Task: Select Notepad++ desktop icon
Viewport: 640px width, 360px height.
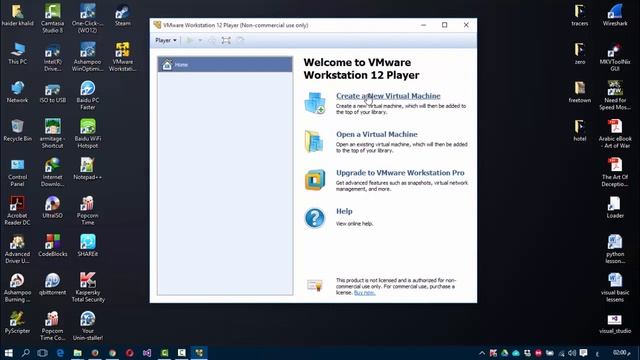Action: pos(88,169)
